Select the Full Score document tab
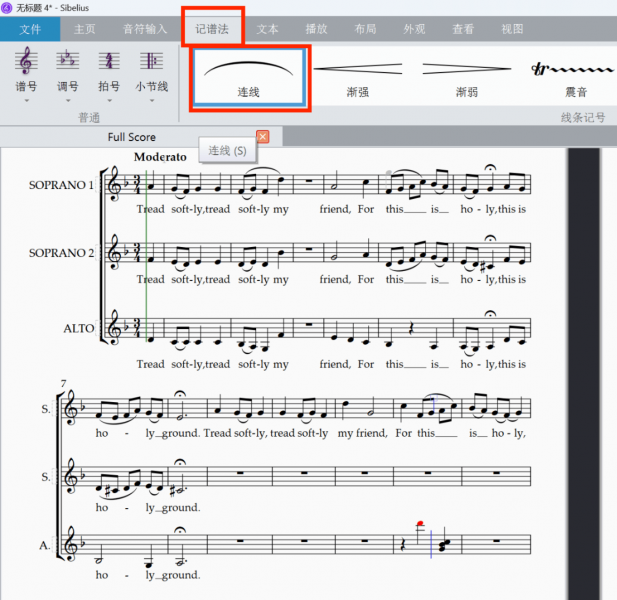Viewport: 617px width, 600px height. (132, 137)
